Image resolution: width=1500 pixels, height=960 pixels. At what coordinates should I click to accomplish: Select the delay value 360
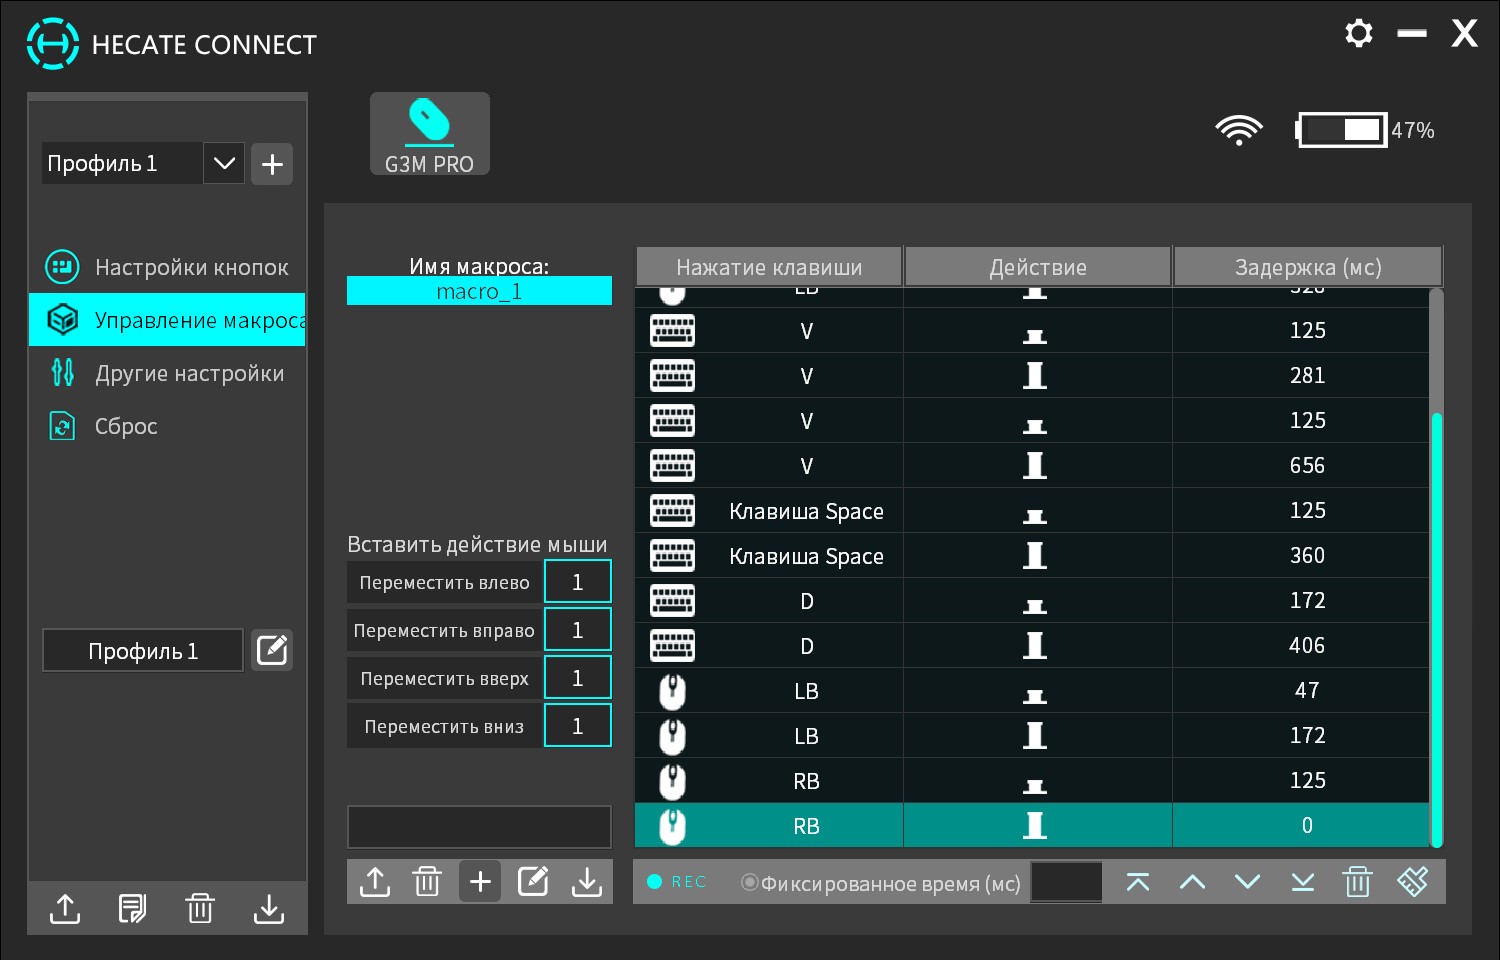click(x=1307, y=555)
